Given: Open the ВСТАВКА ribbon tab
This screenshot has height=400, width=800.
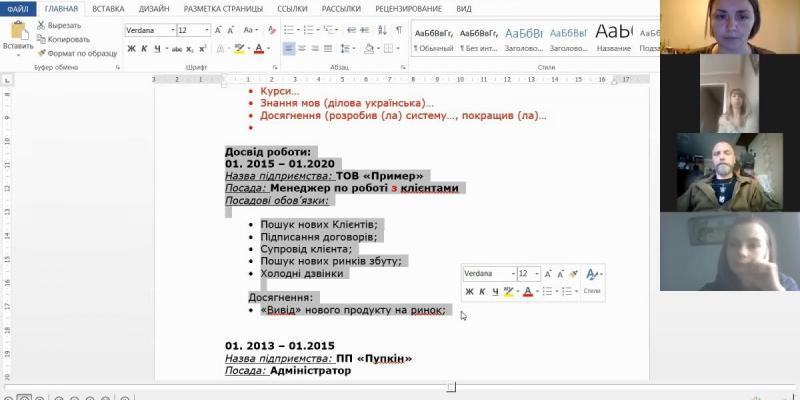Looking at the screenshot, I should coord(107,8).
